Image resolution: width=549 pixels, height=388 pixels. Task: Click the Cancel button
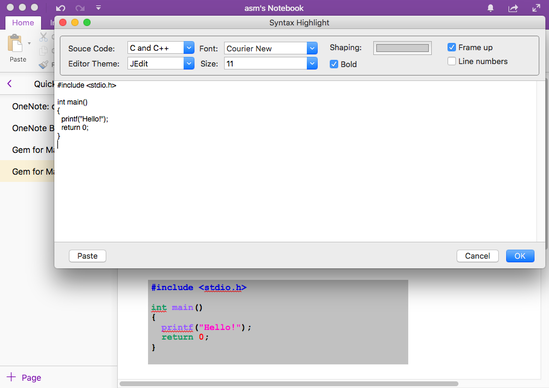[477, 256]
